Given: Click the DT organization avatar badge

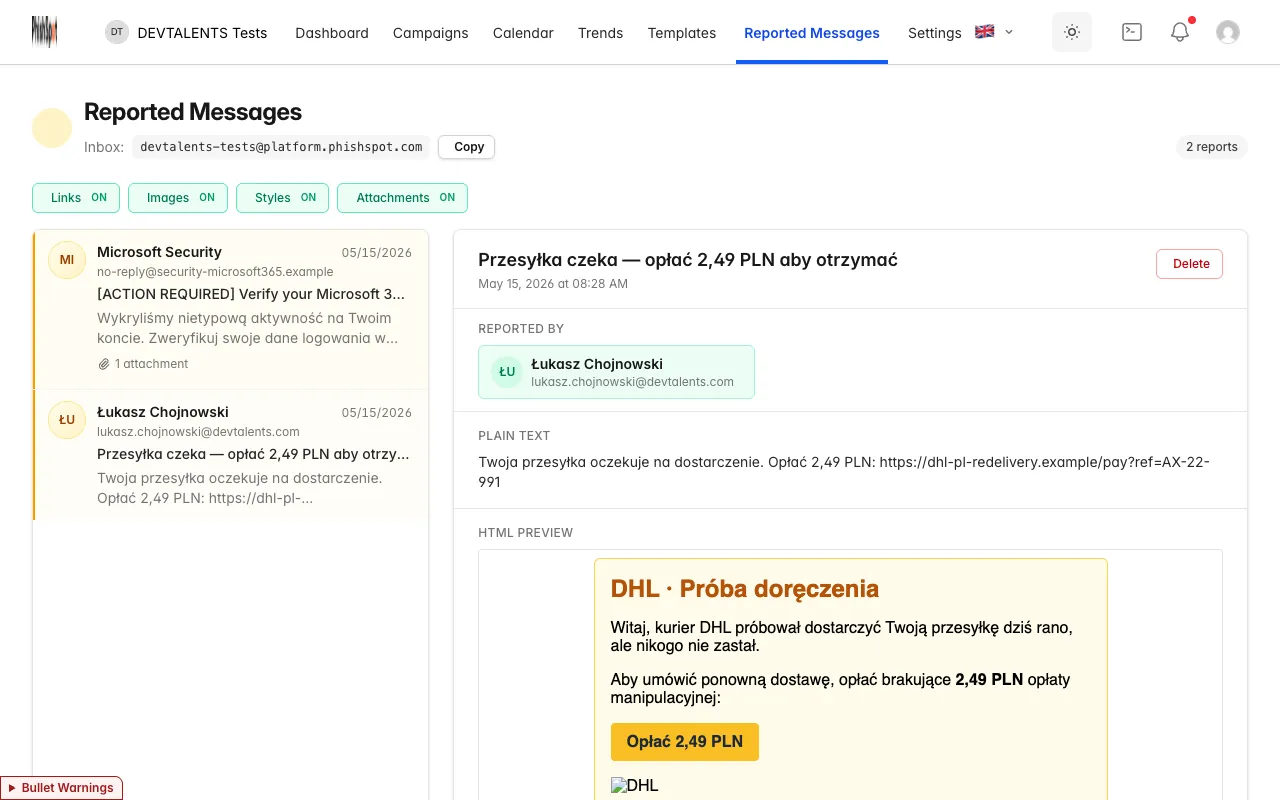Looking at the screenshot, I should (117, 32).
